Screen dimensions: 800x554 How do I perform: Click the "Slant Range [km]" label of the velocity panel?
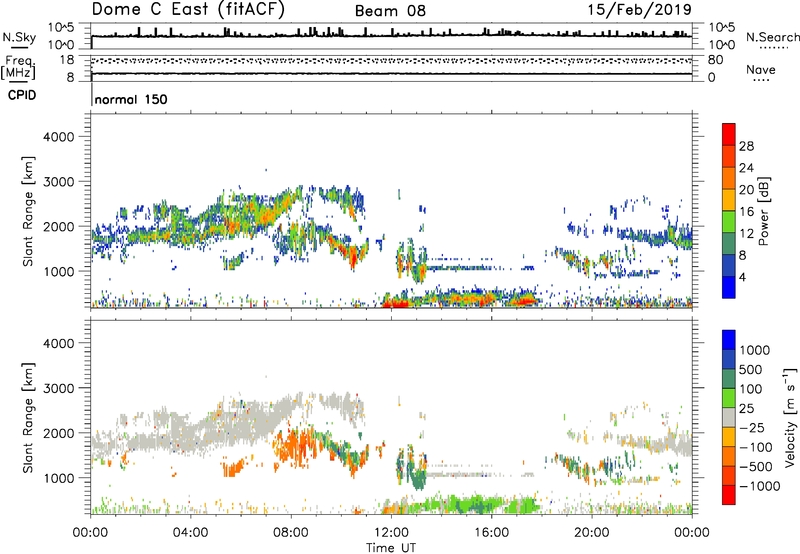pos(28,417)
